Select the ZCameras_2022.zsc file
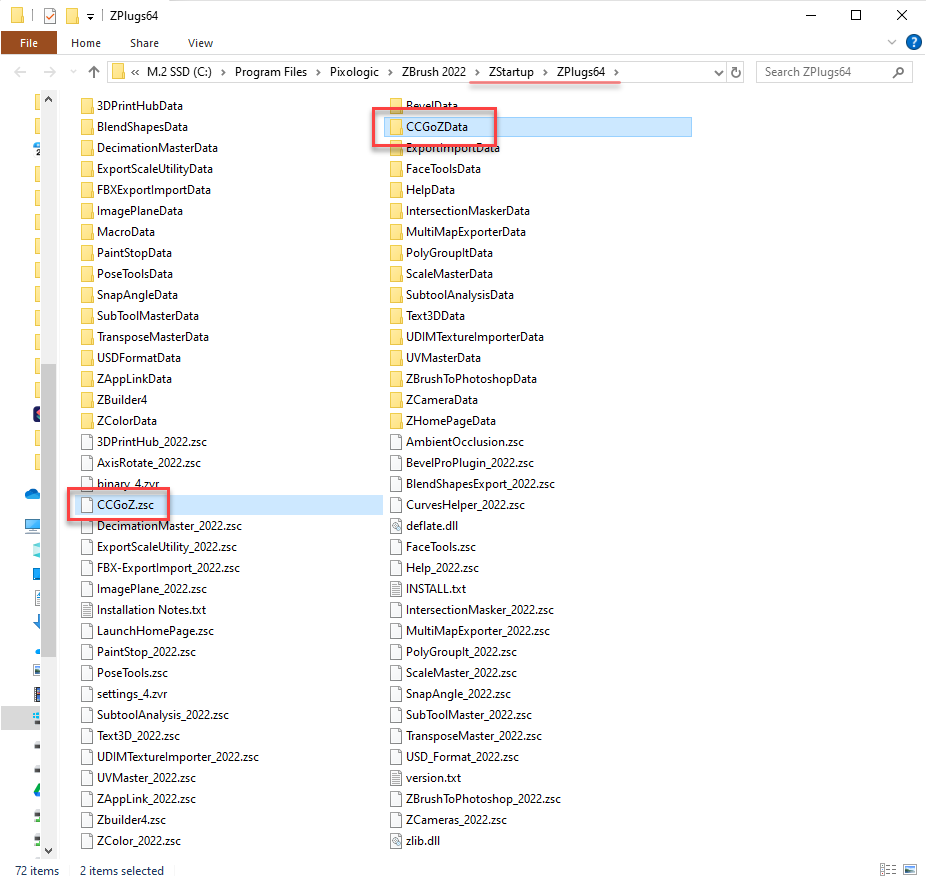 point(449,820)
